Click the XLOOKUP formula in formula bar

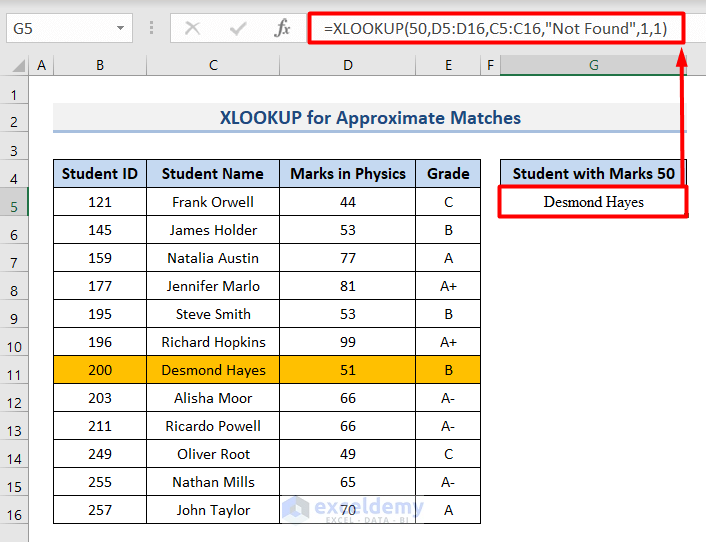(500, 29)
